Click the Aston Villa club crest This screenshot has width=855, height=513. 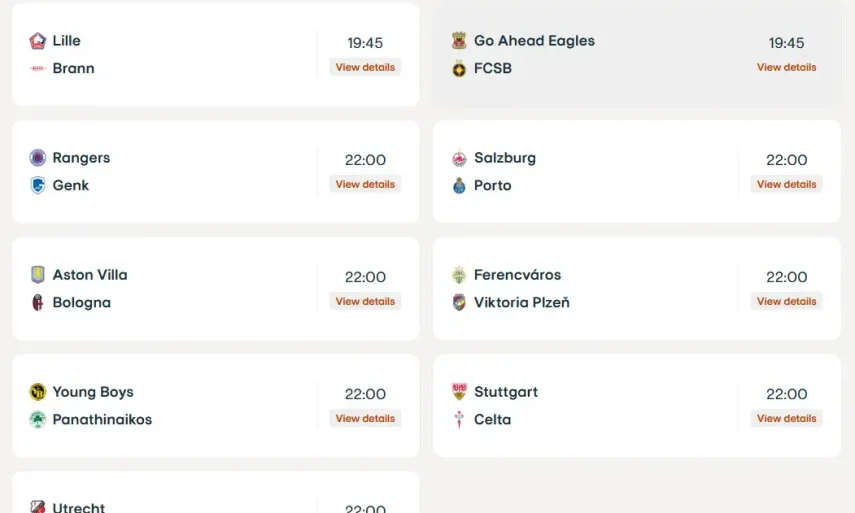coord(38,275)
